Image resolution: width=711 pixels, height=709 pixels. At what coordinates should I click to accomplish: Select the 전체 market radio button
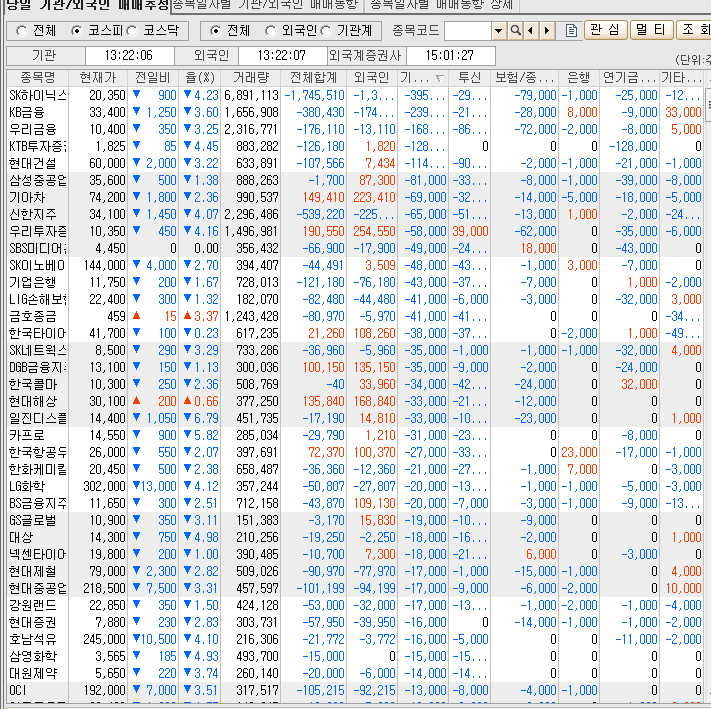coord(21,31)
